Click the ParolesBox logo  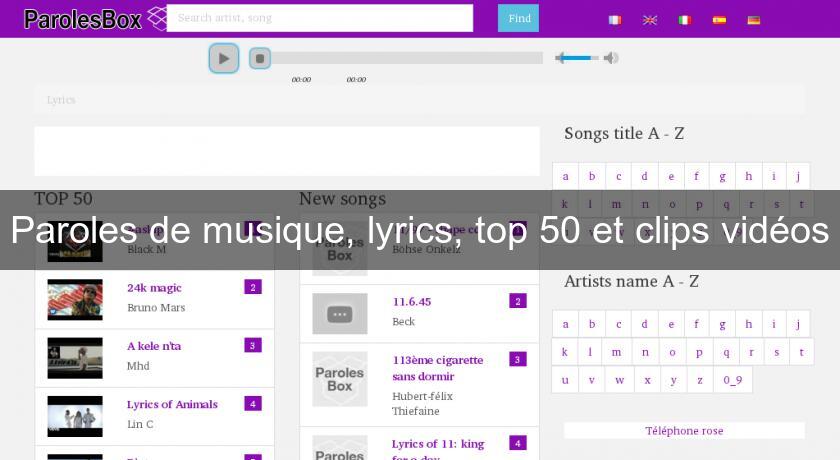coord(95,19)
